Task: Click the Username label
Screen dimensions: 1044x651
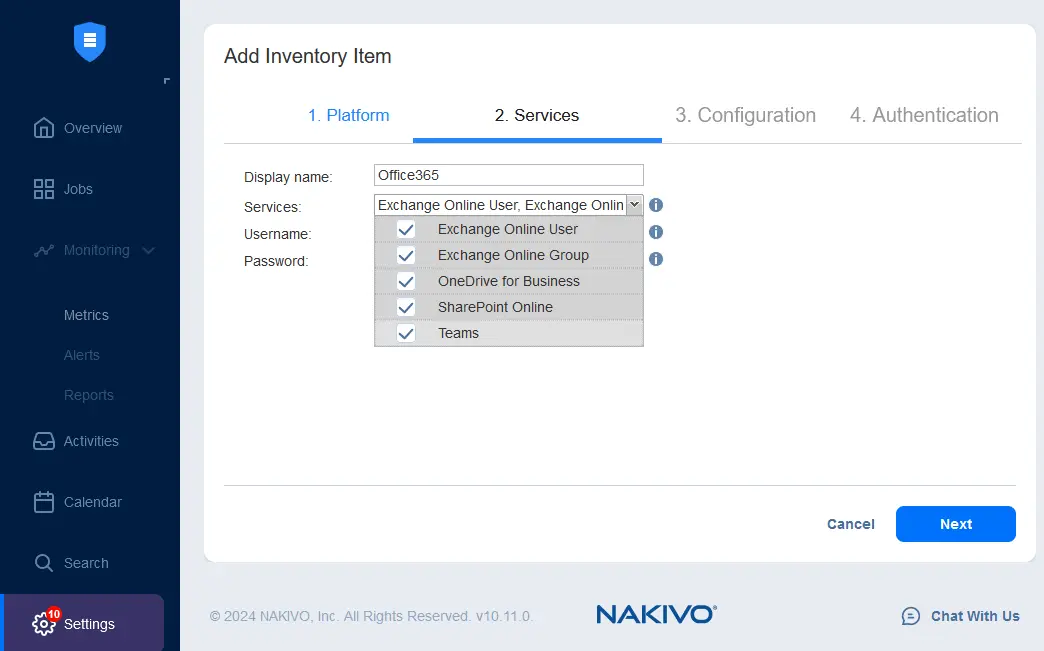Action: [x=278, y=234]
